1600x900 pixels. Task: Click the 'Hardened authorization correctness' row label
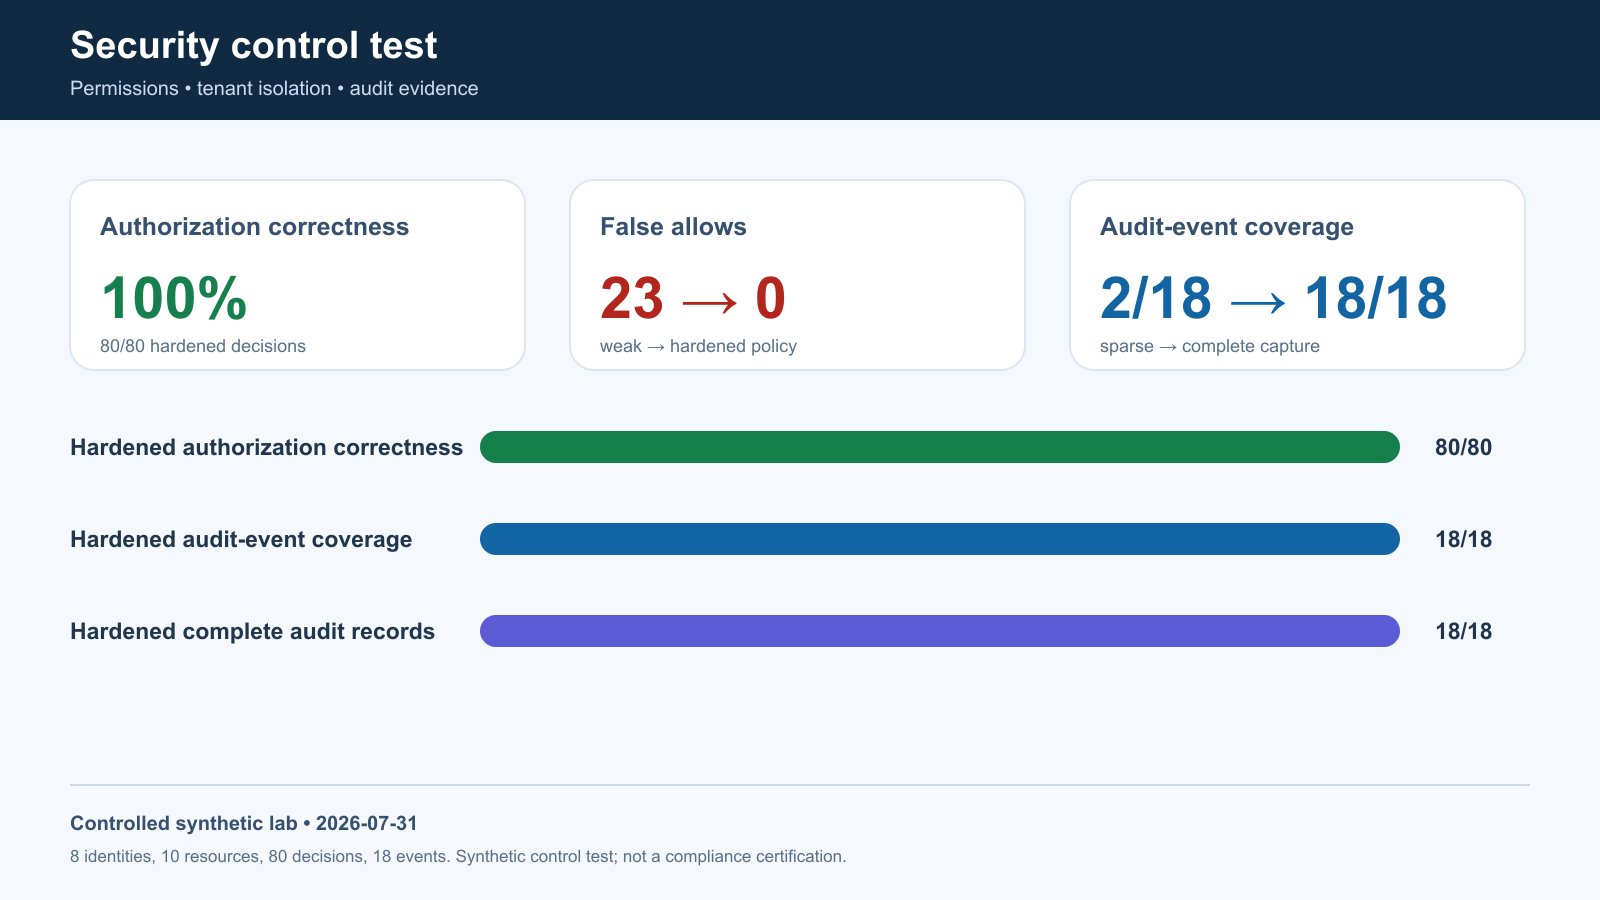(x=267, y=447)
